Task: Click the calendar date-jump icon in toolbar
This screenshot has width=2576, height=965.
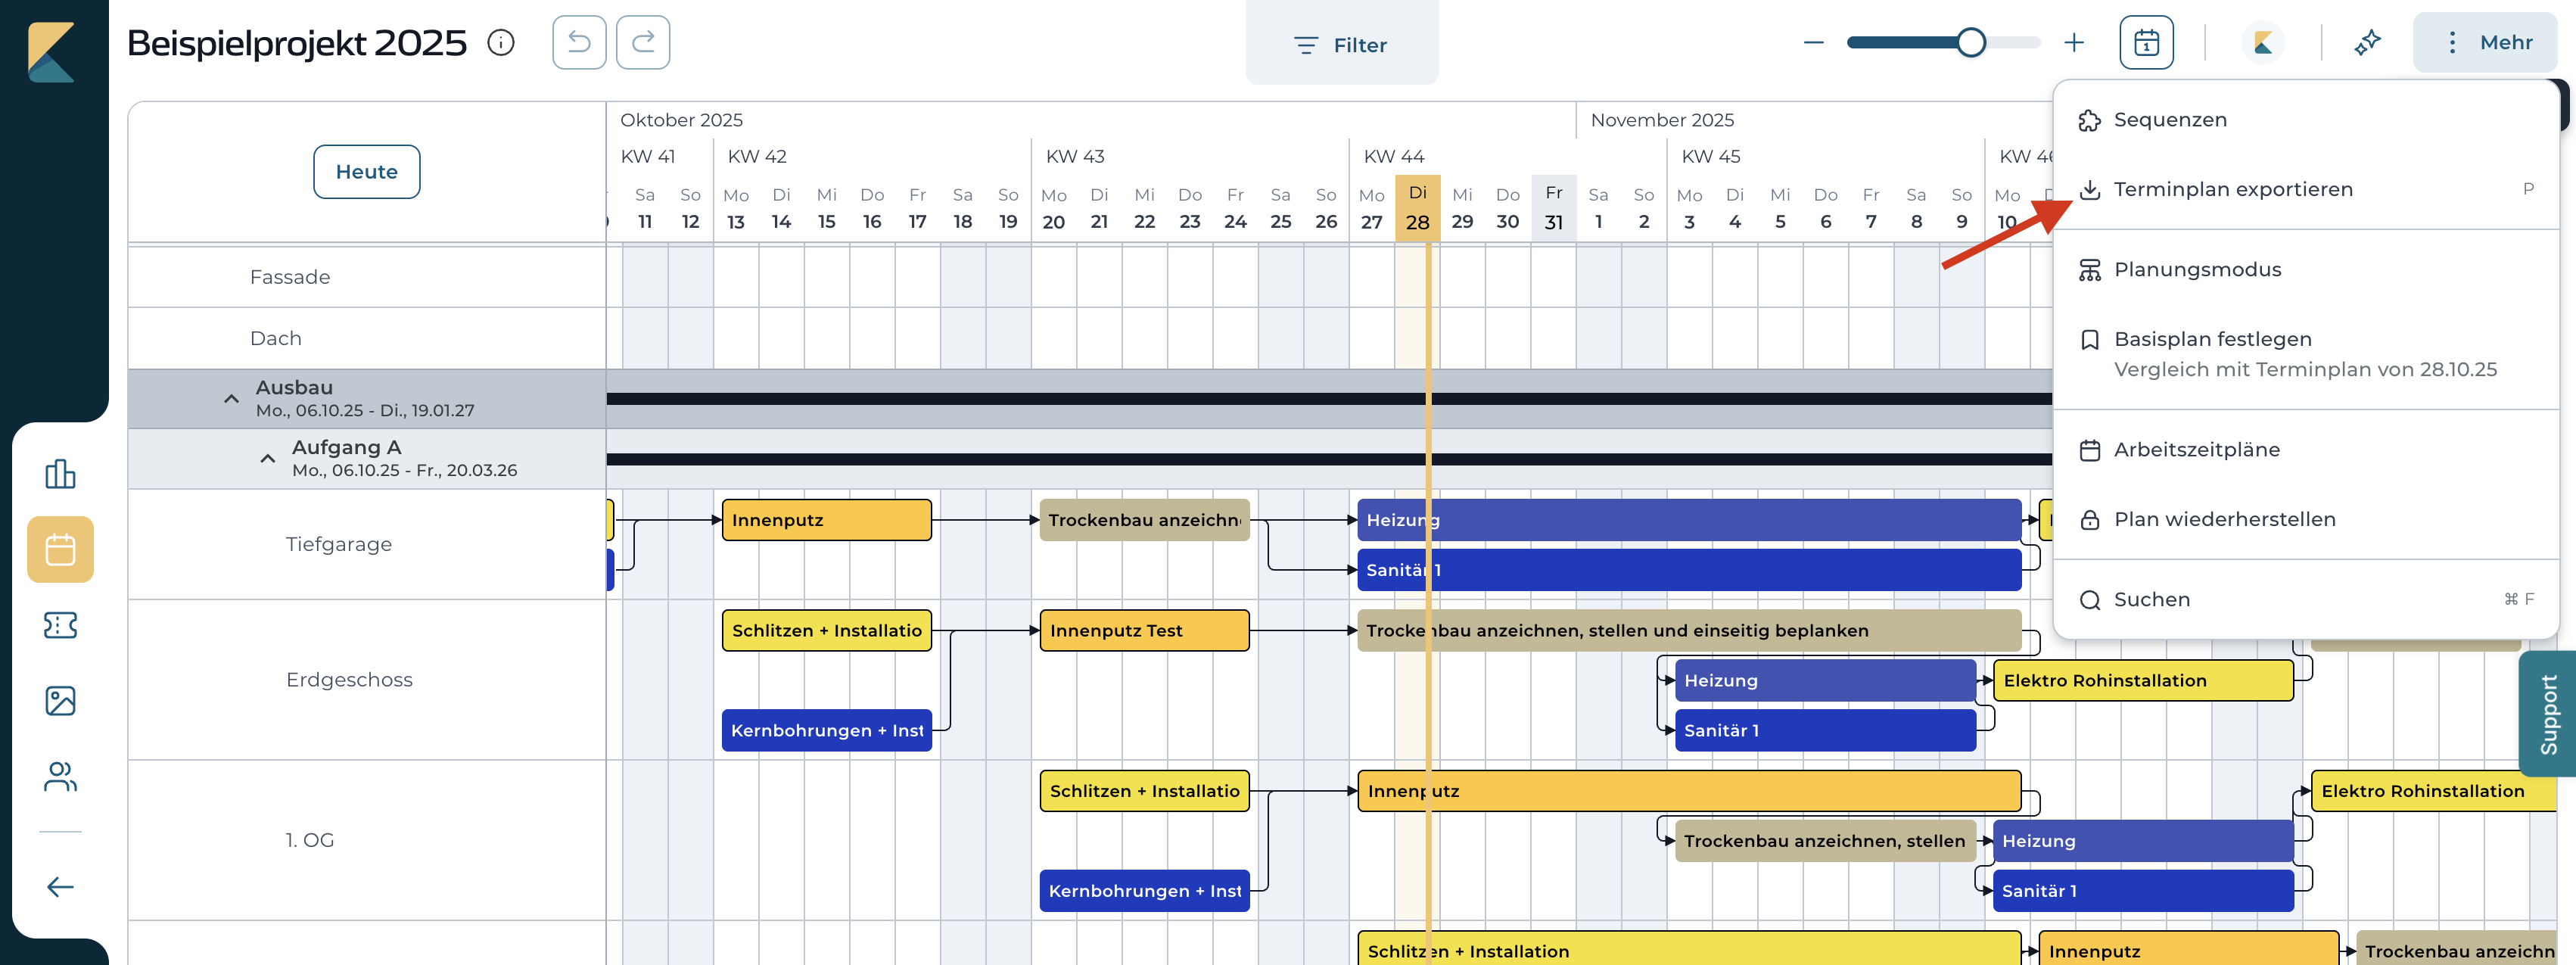Action: (2146, 42)
